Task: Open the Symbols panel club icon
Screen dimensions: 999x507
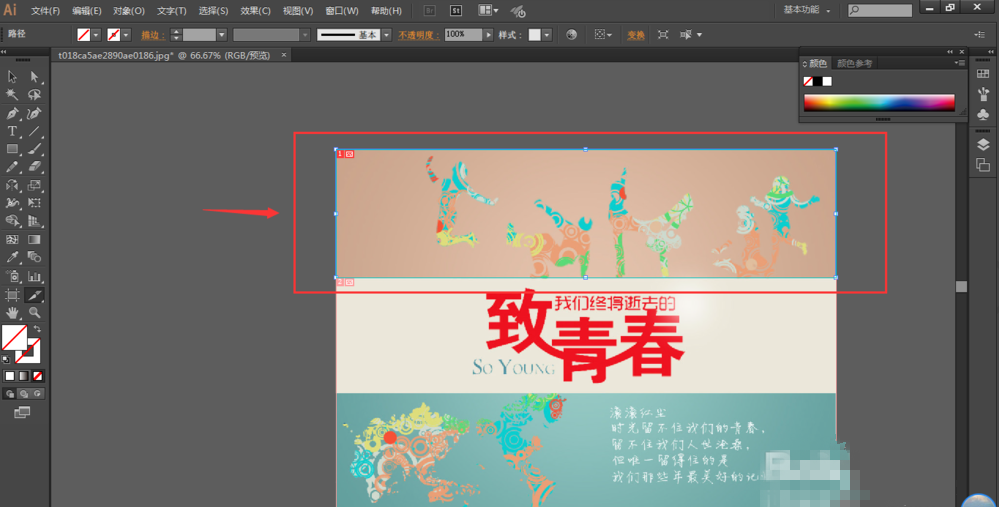Action: (983, 113)
